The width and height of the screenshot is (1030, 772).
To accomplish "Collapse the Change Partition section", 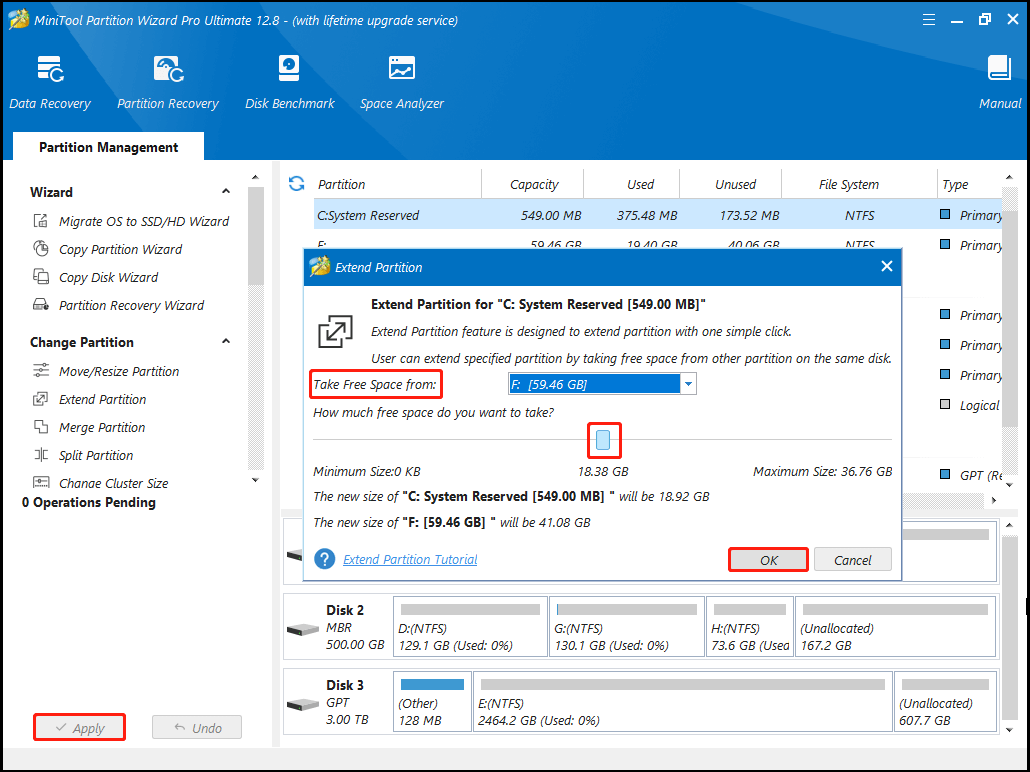I will [x=226, y=341].
